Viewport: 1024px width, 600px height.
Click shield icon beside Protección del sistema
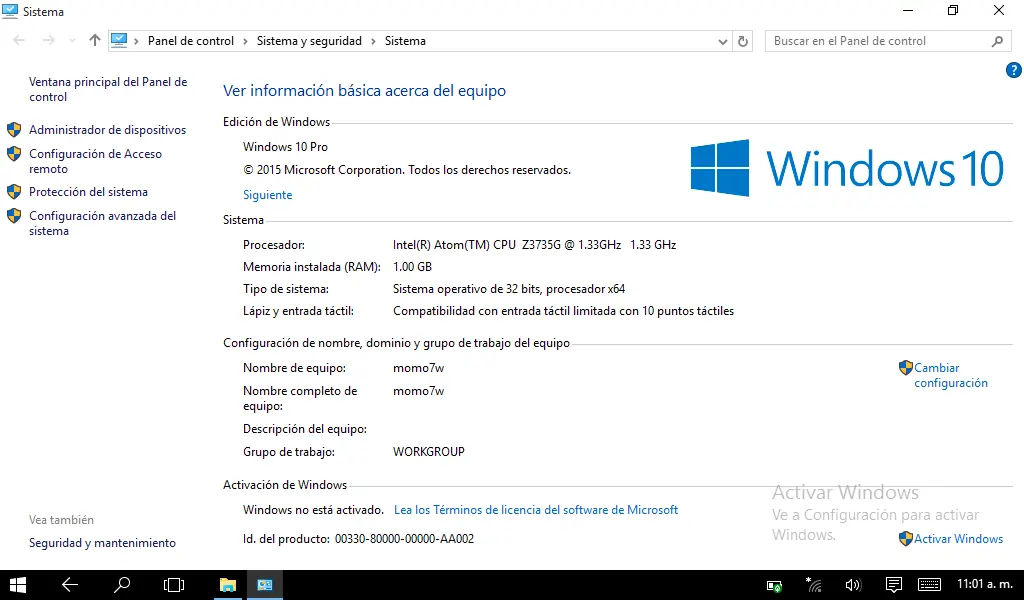(x=14, y=191)
